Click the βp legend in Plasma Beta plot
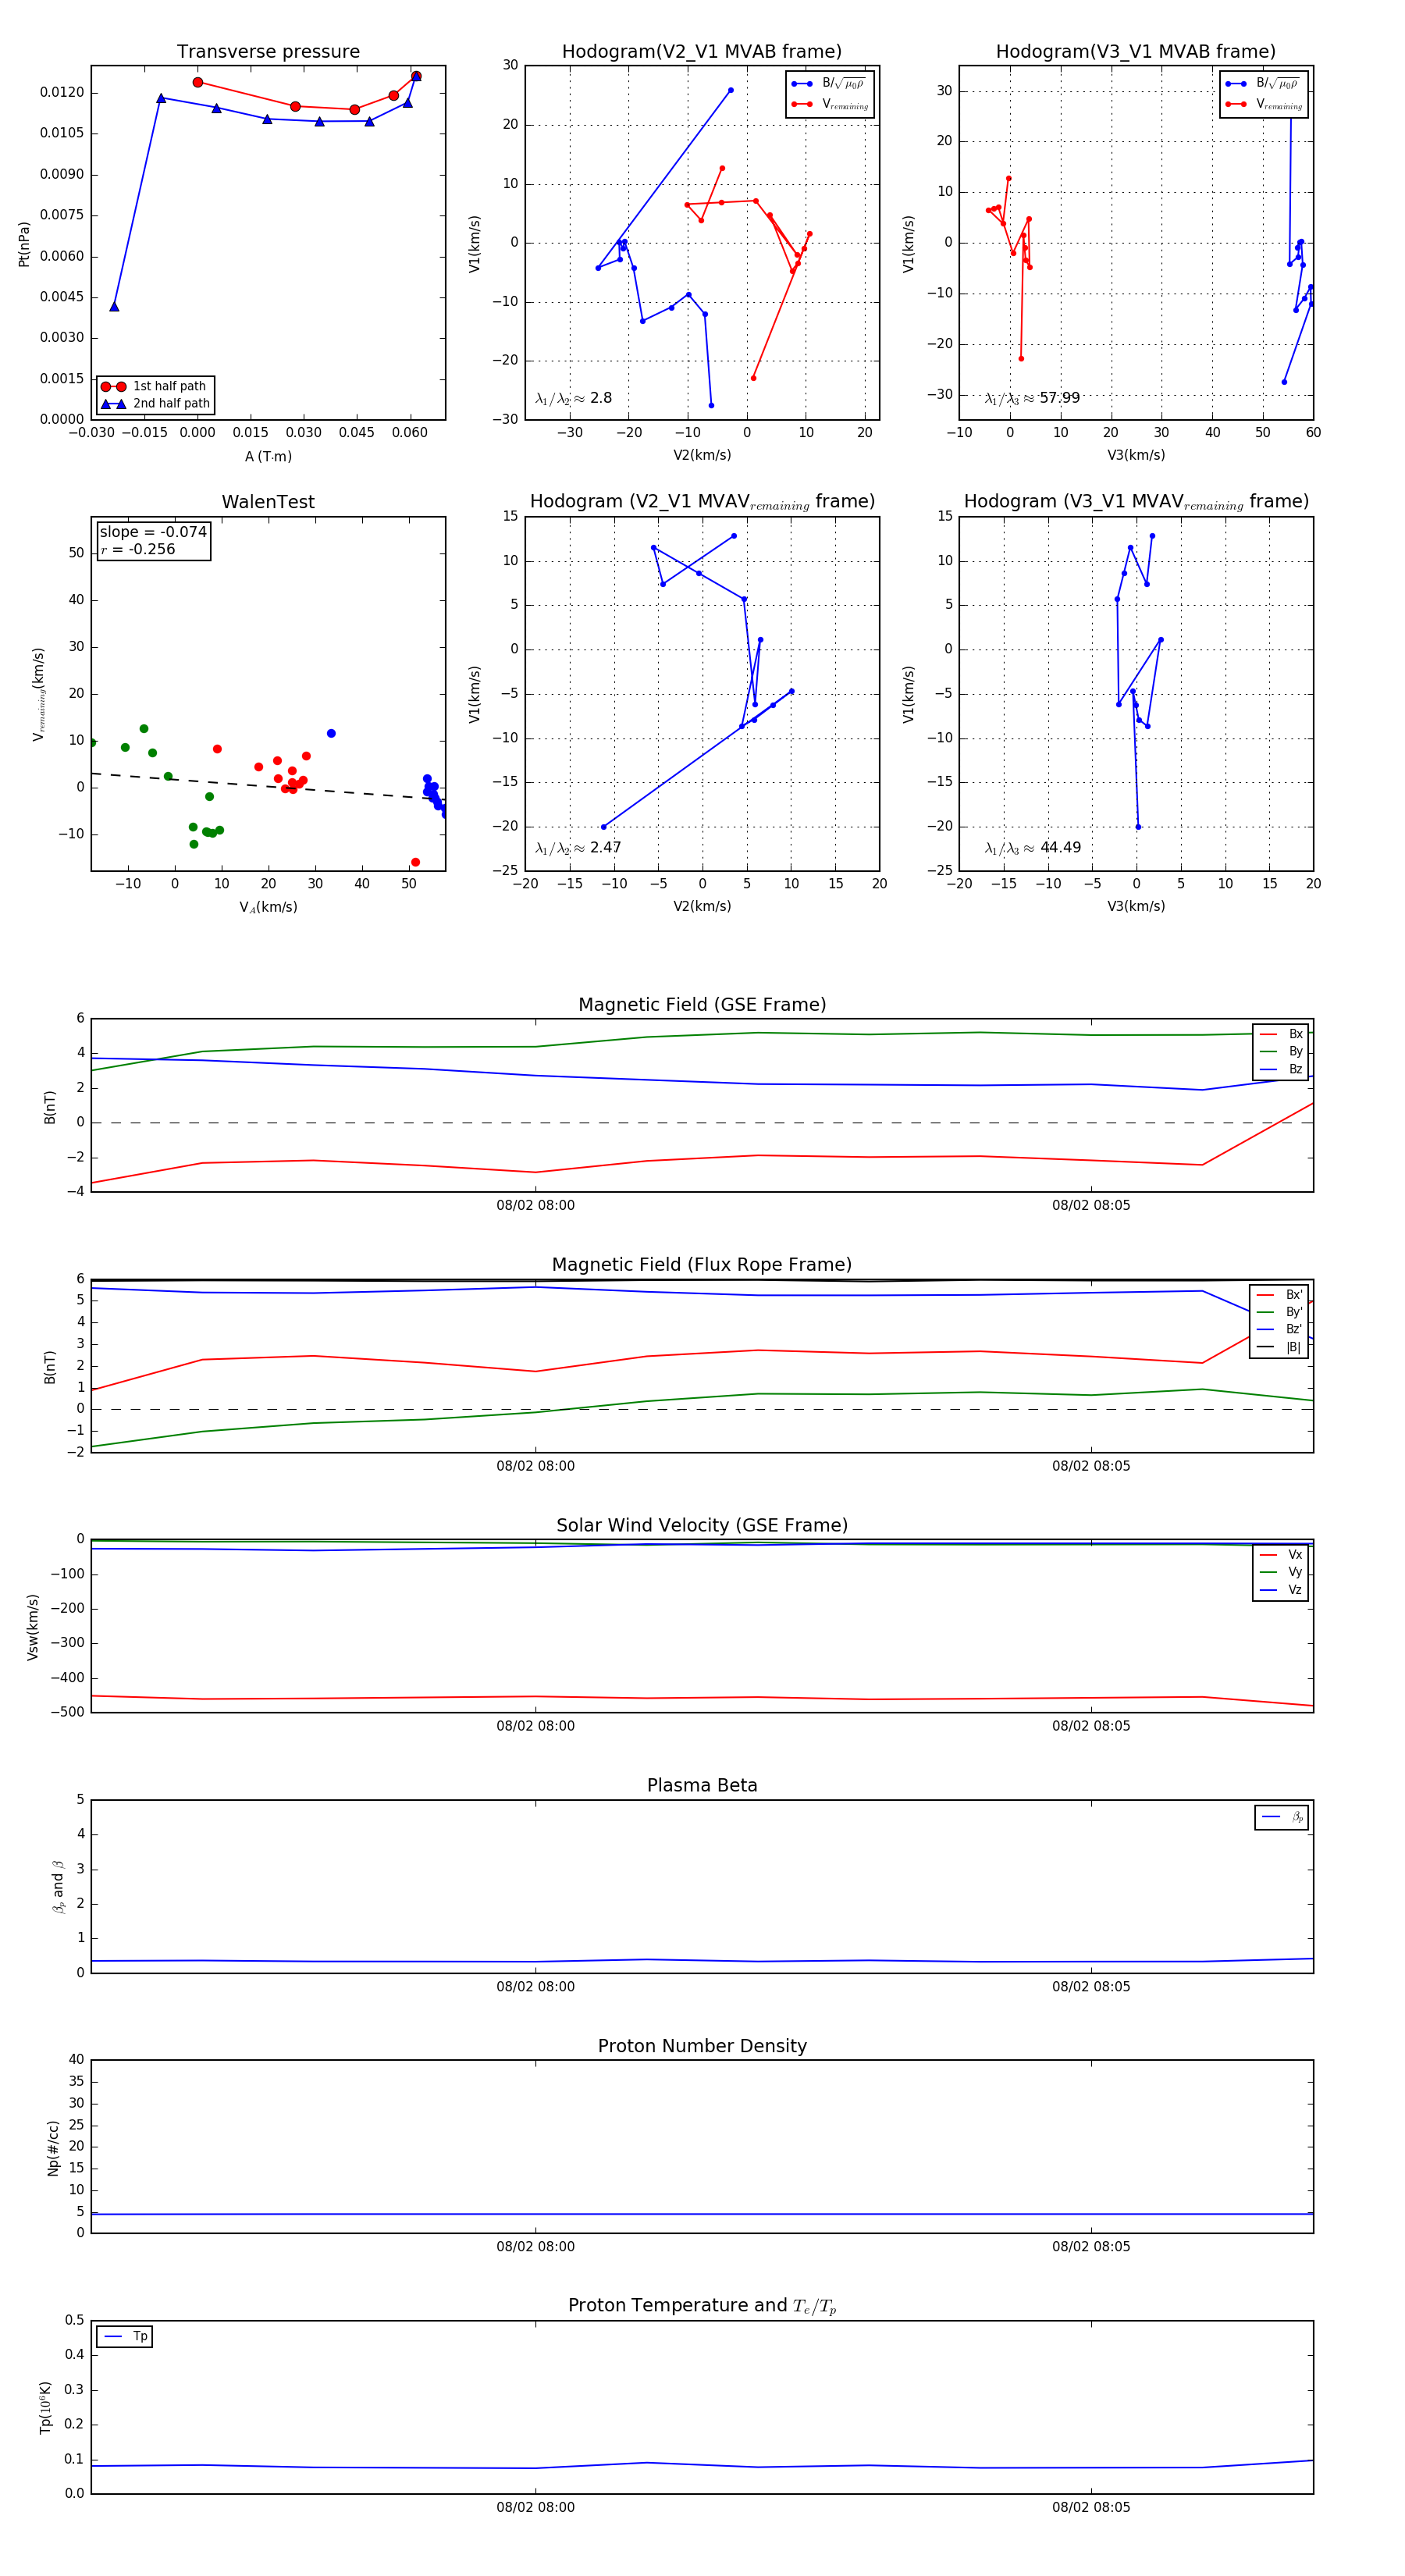This screenshot has width=1405, height=2576. pos(1282,1817)
